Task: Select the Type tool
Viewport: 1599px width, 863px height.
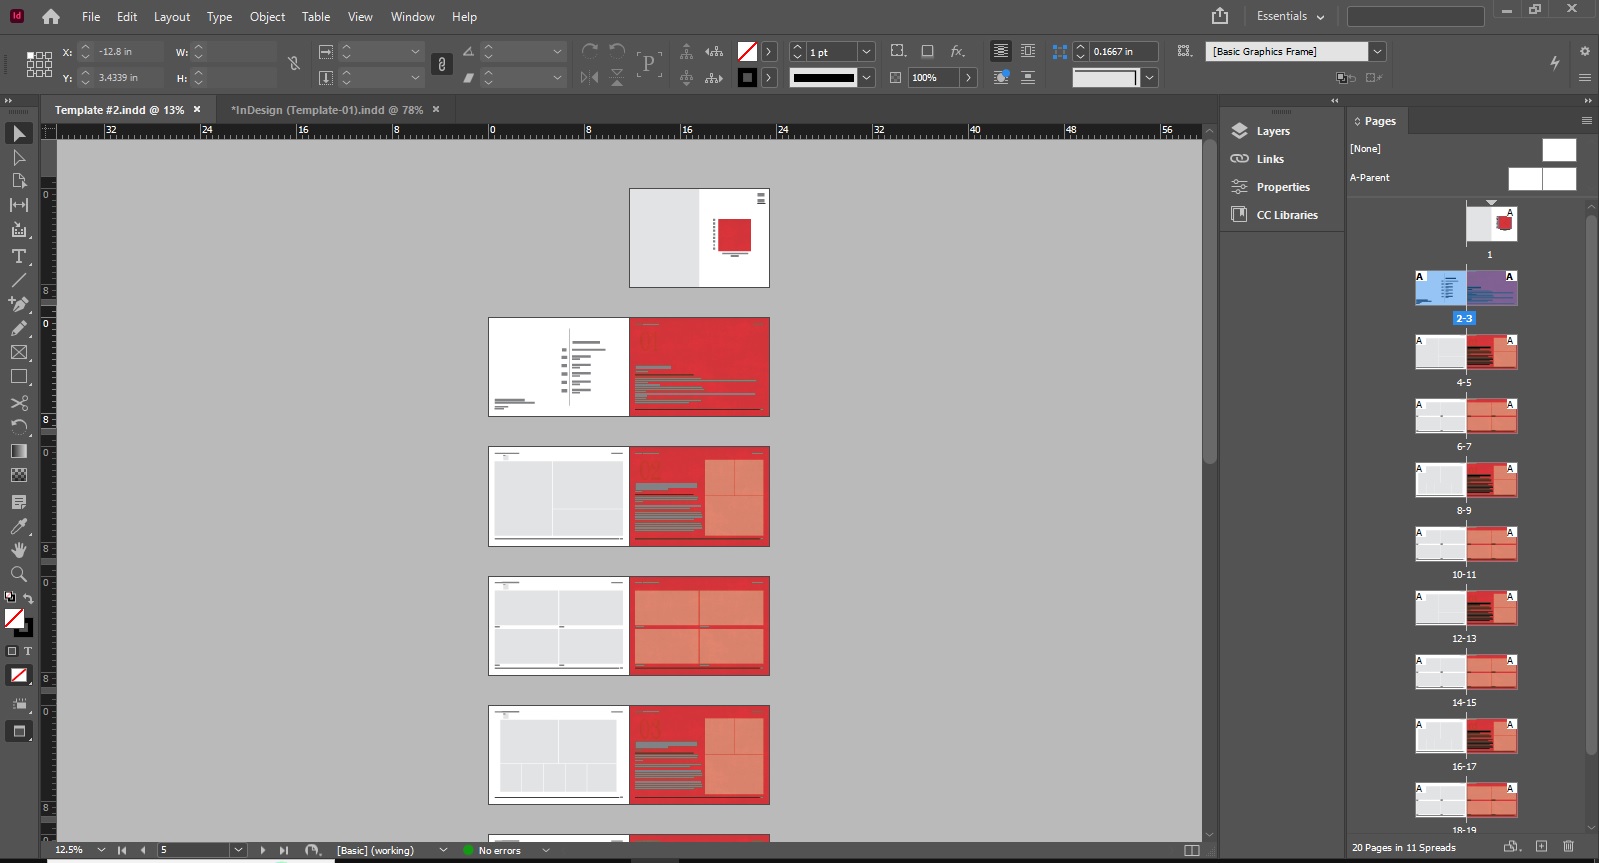Action: [19, 256]
